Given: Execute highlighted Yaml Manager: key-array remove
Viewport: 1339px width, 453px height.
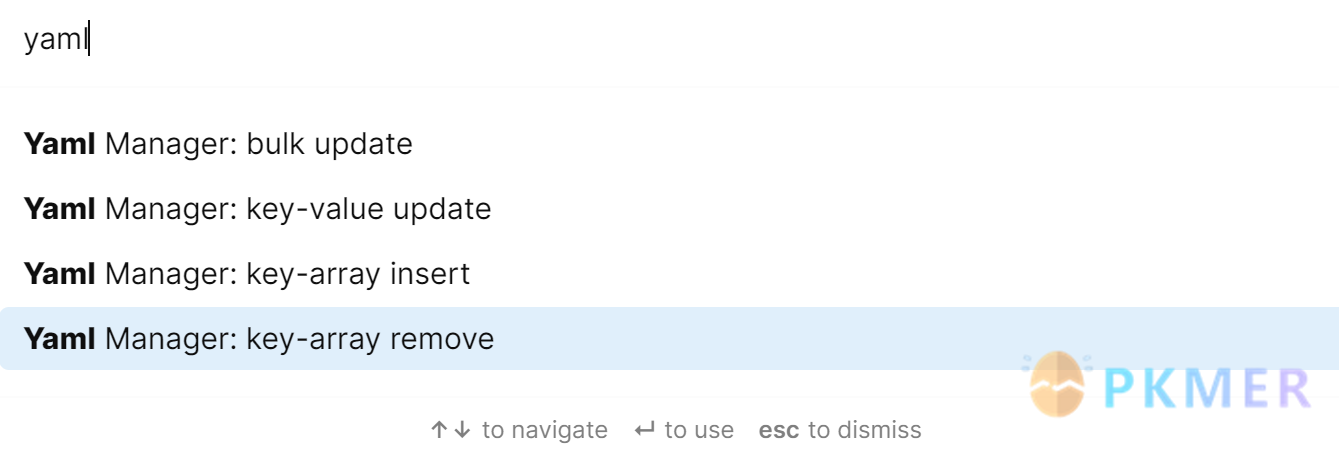Looking at the screenshot, I should pyautogui.click(x=669, y=339).
